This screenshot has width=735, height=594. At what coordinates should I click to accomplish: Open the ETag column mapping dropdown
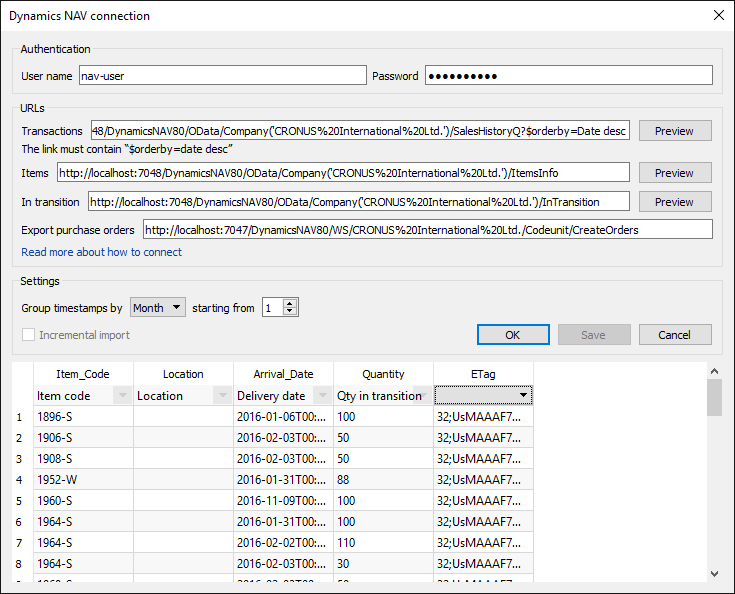tap(523, 396)
